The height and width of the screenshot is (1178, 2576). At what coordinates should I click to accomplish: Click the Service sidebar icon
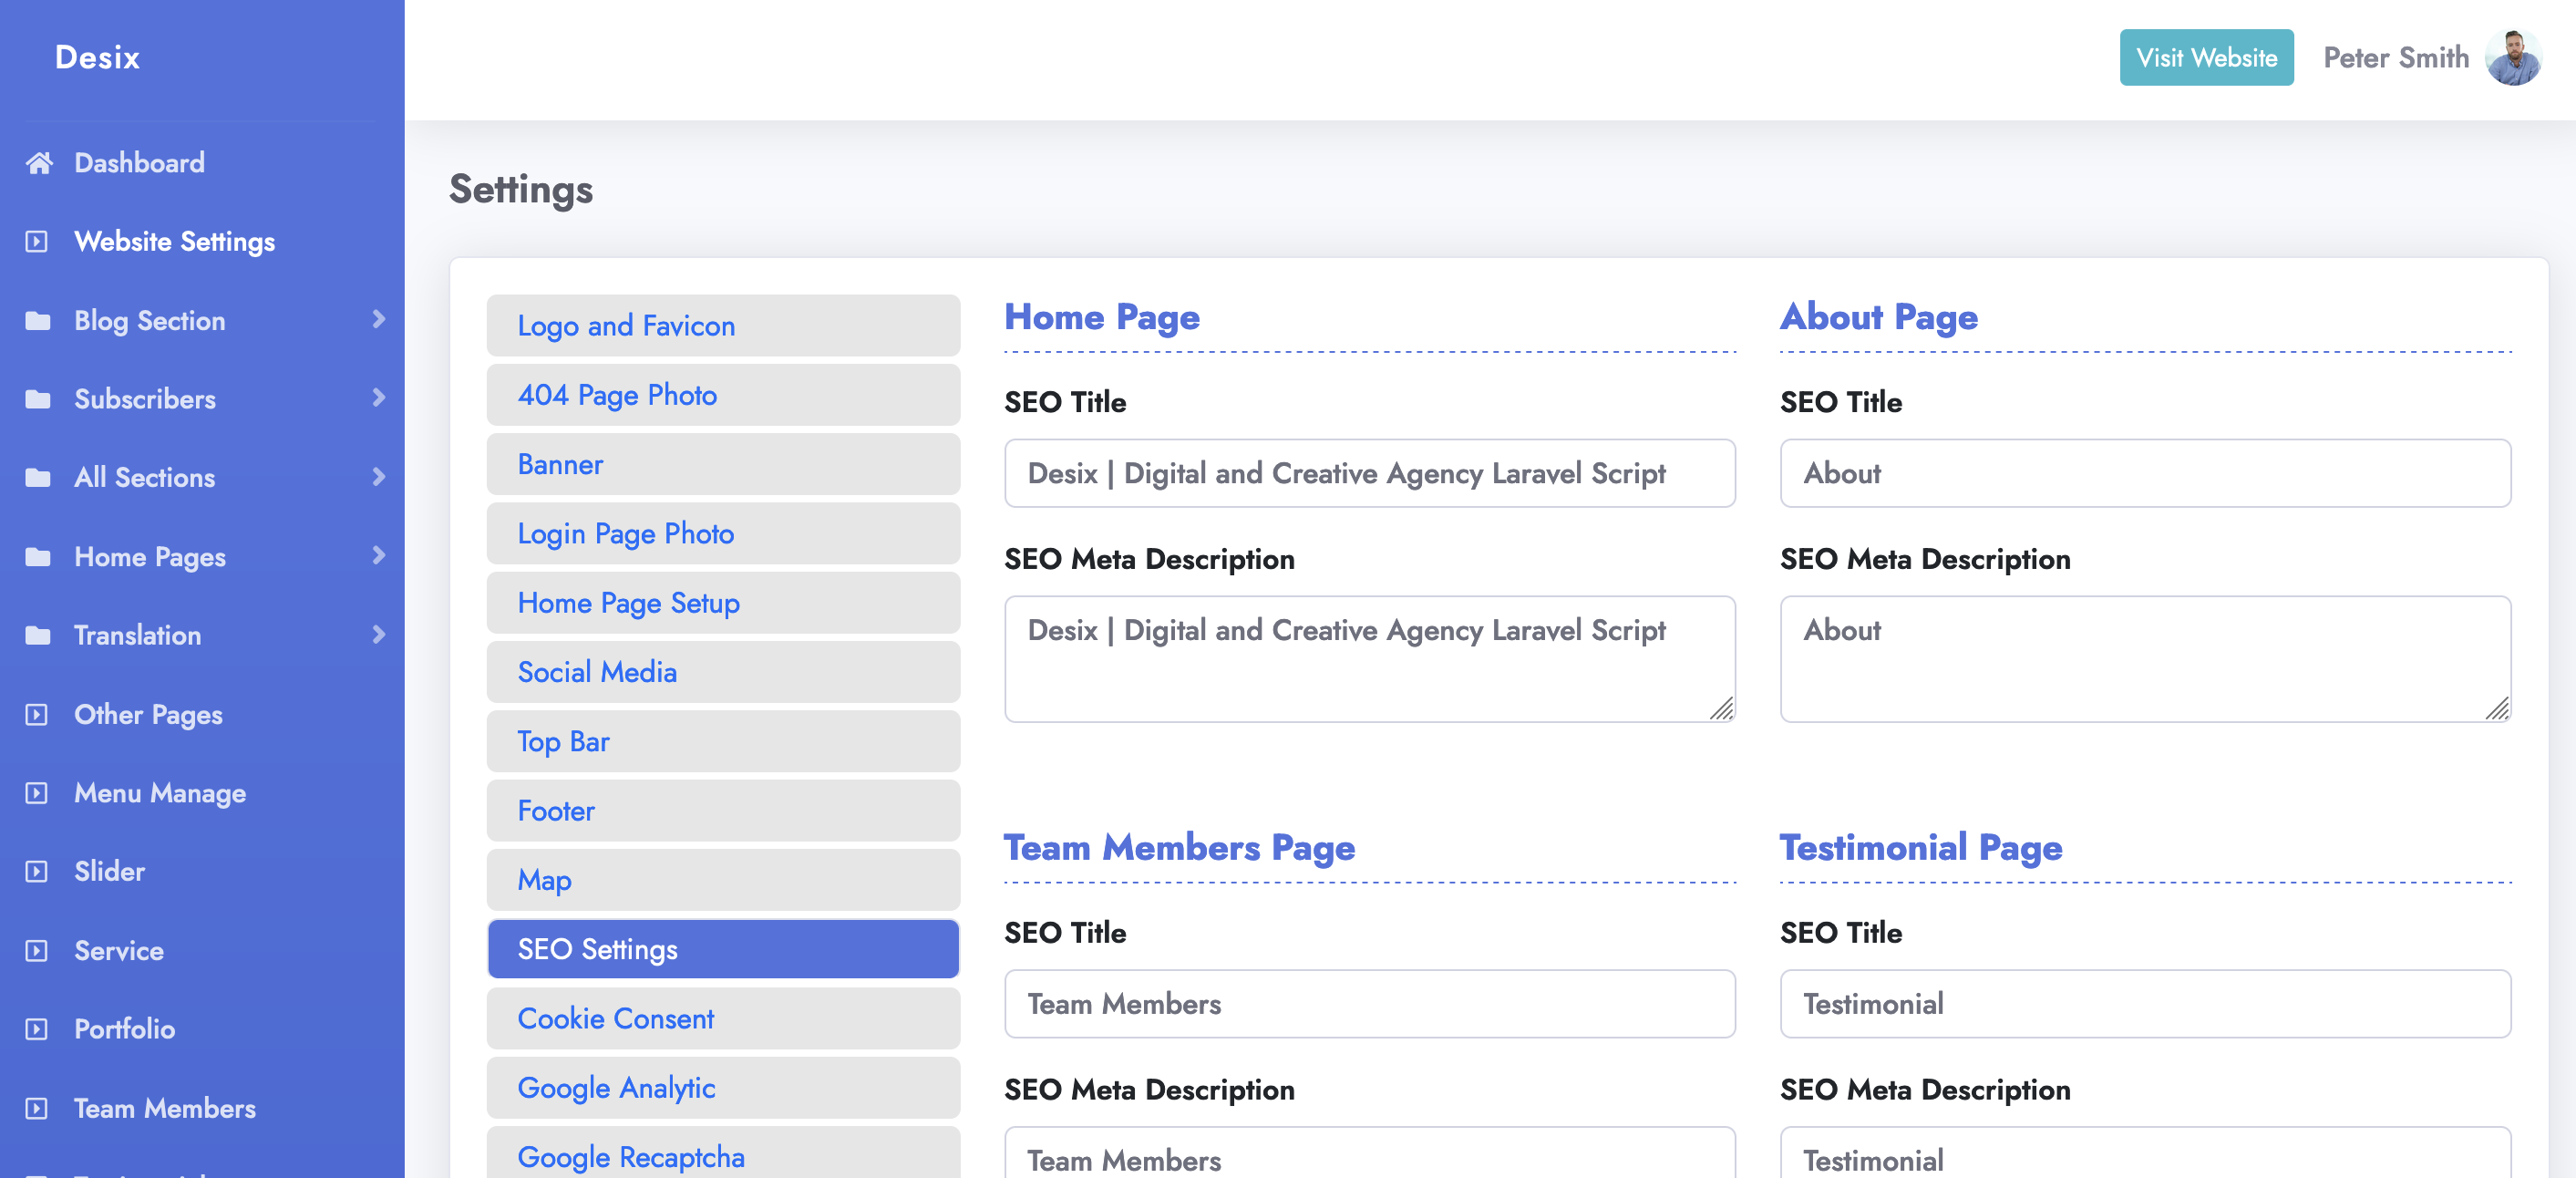click(37, 950)
